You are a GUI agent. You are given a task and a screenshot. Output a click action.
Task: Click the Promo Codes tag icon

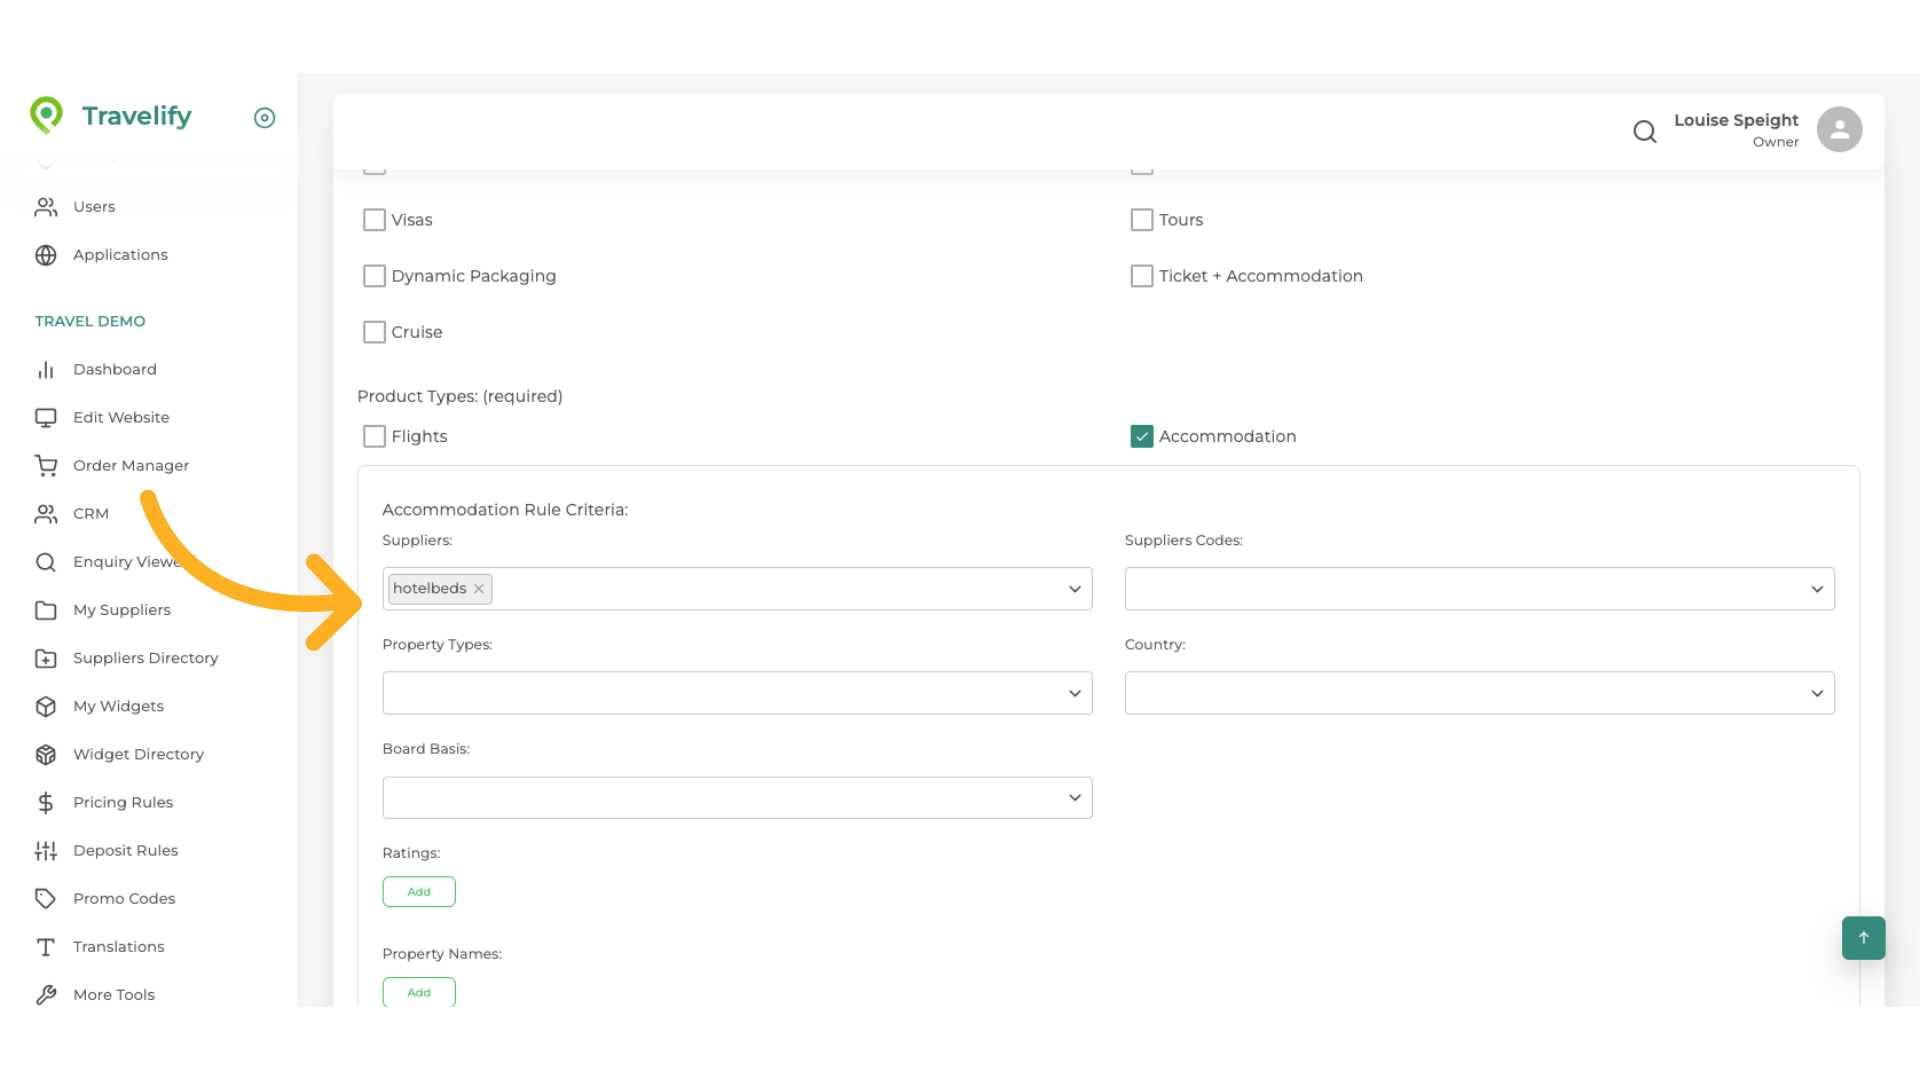click(x=46, y=898)
